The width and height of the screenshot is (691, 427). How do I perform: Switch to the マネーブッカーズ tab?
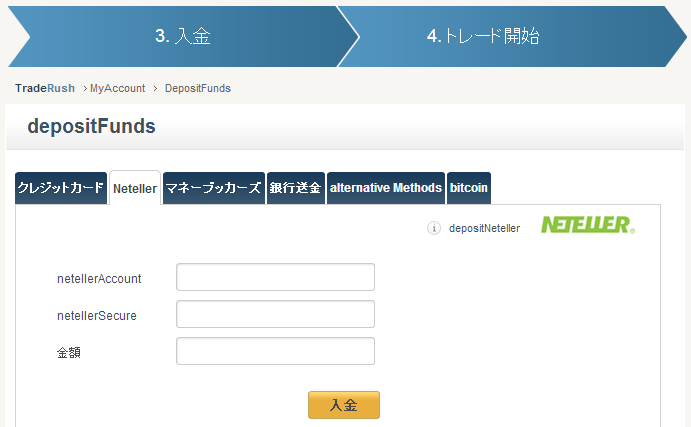tap(214, 188)
